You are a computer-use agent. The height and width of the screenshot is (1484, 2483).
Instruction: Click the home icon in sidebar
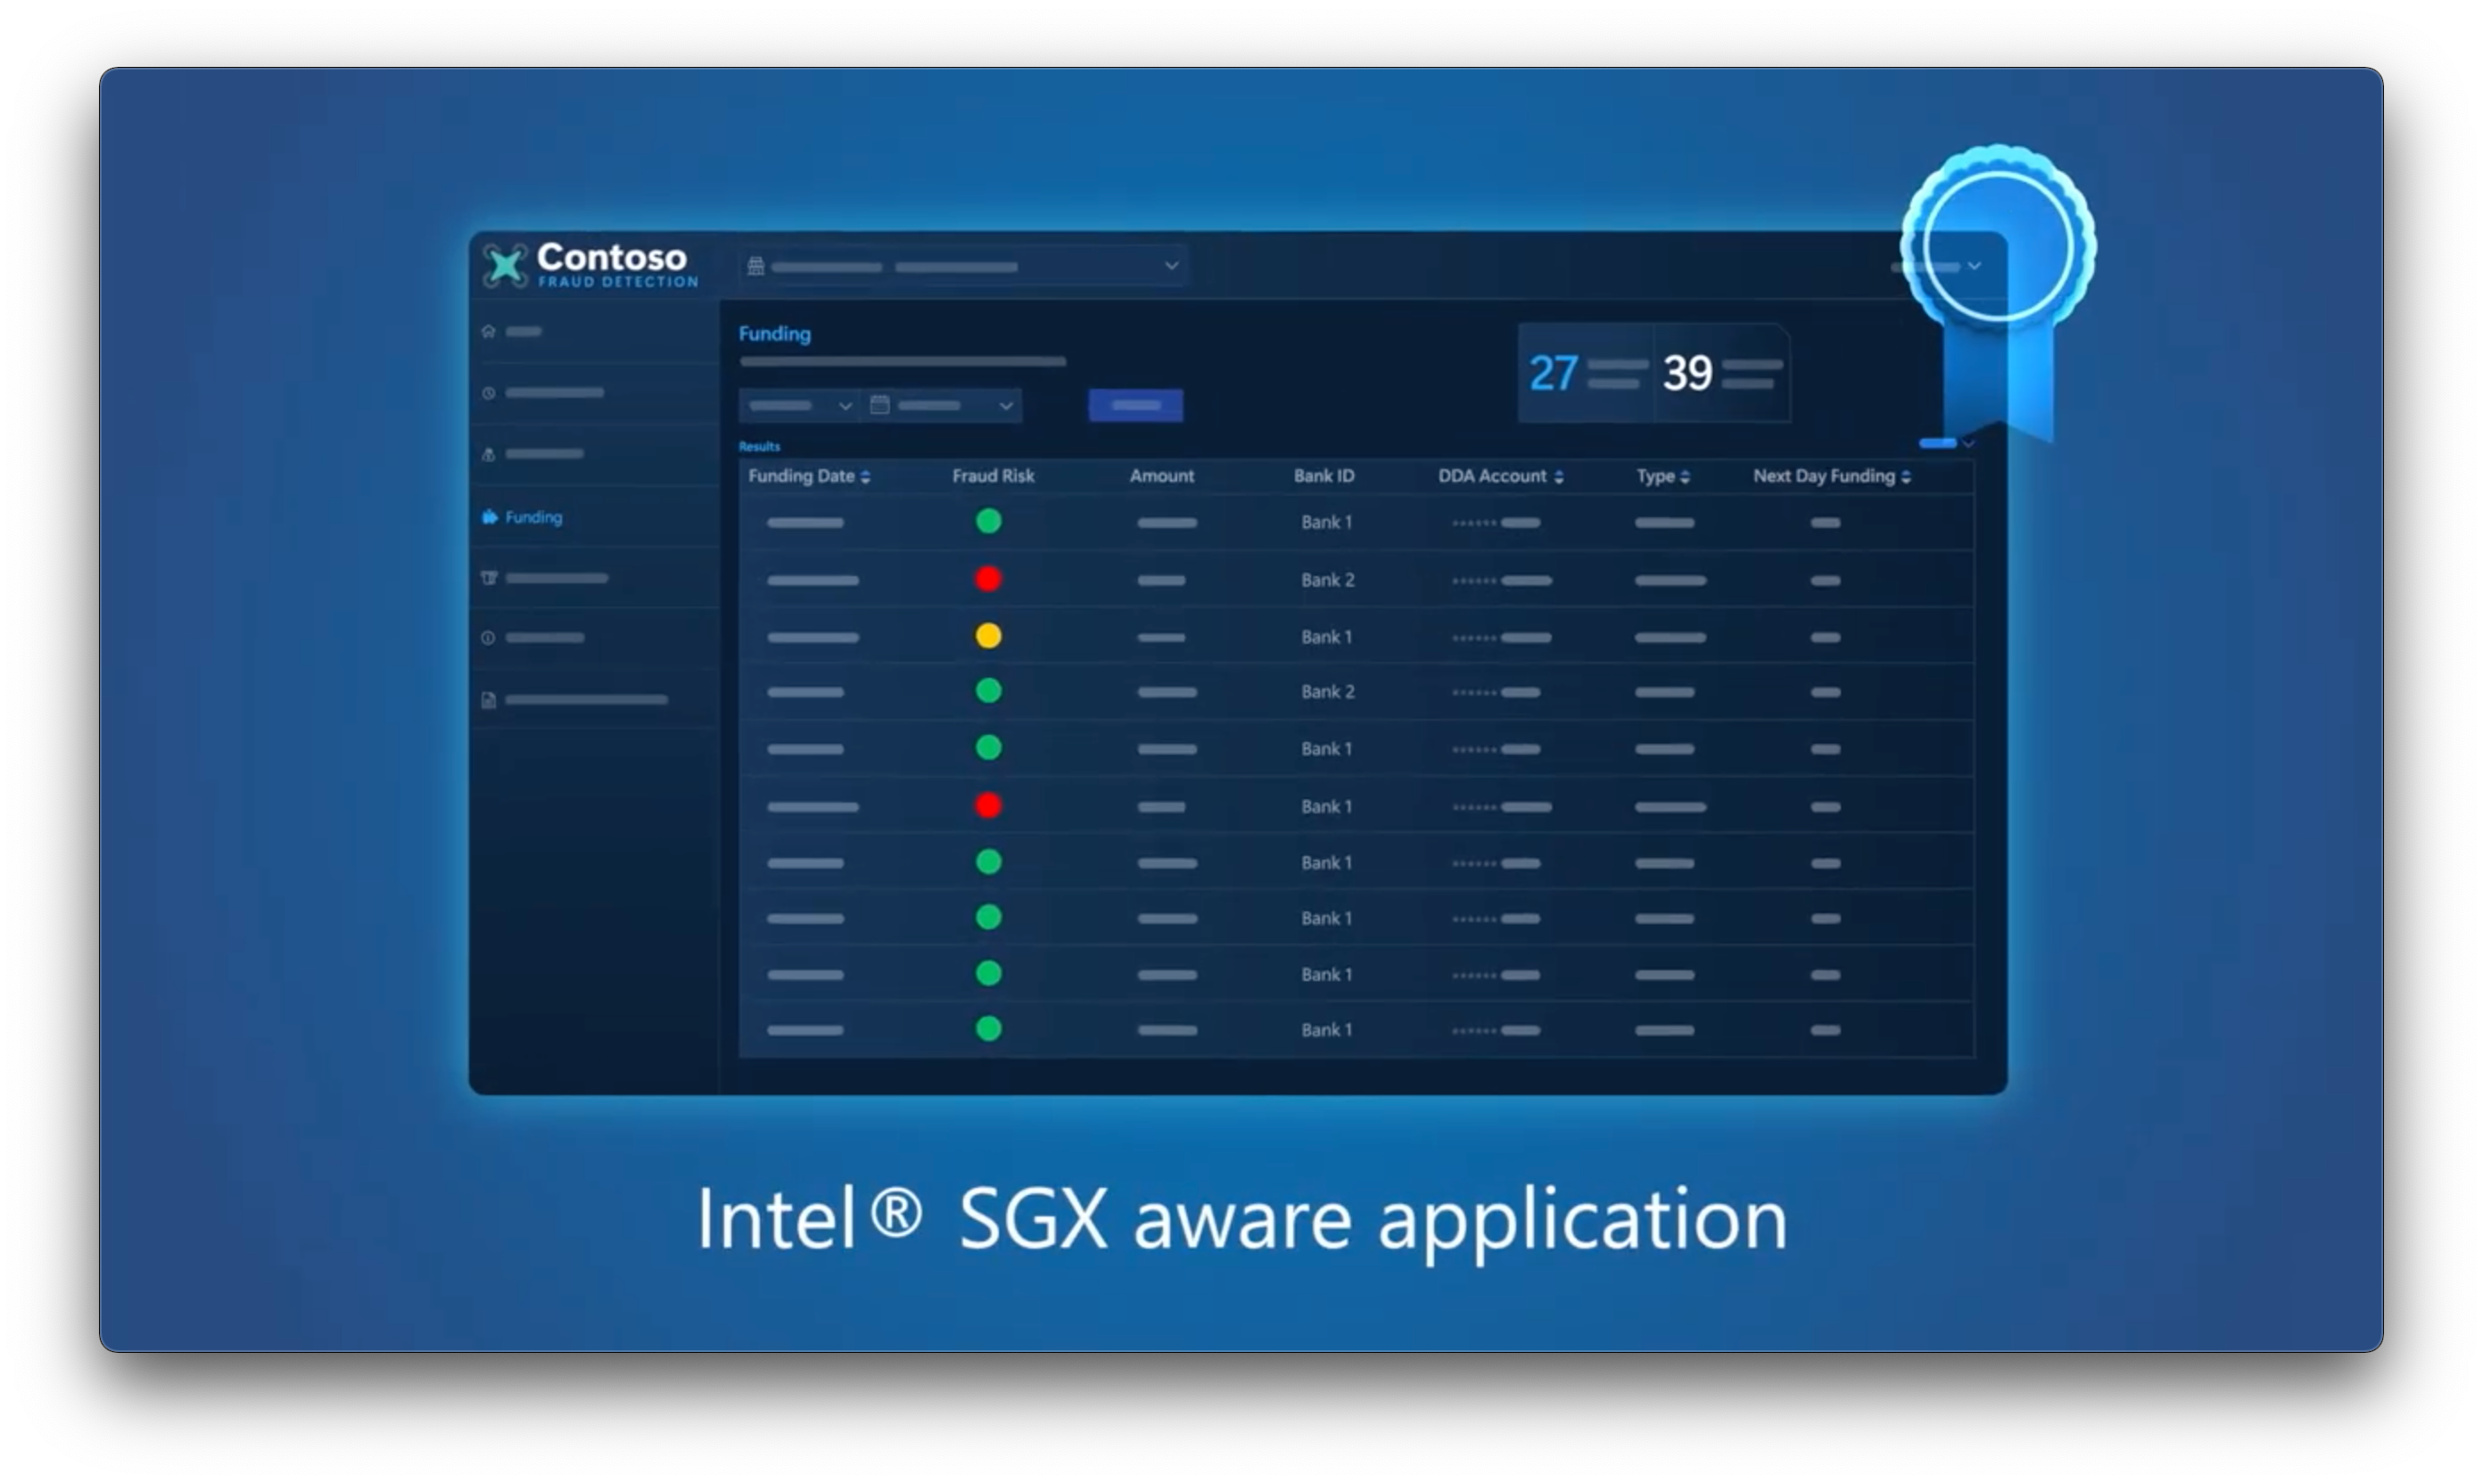point(488,331)
